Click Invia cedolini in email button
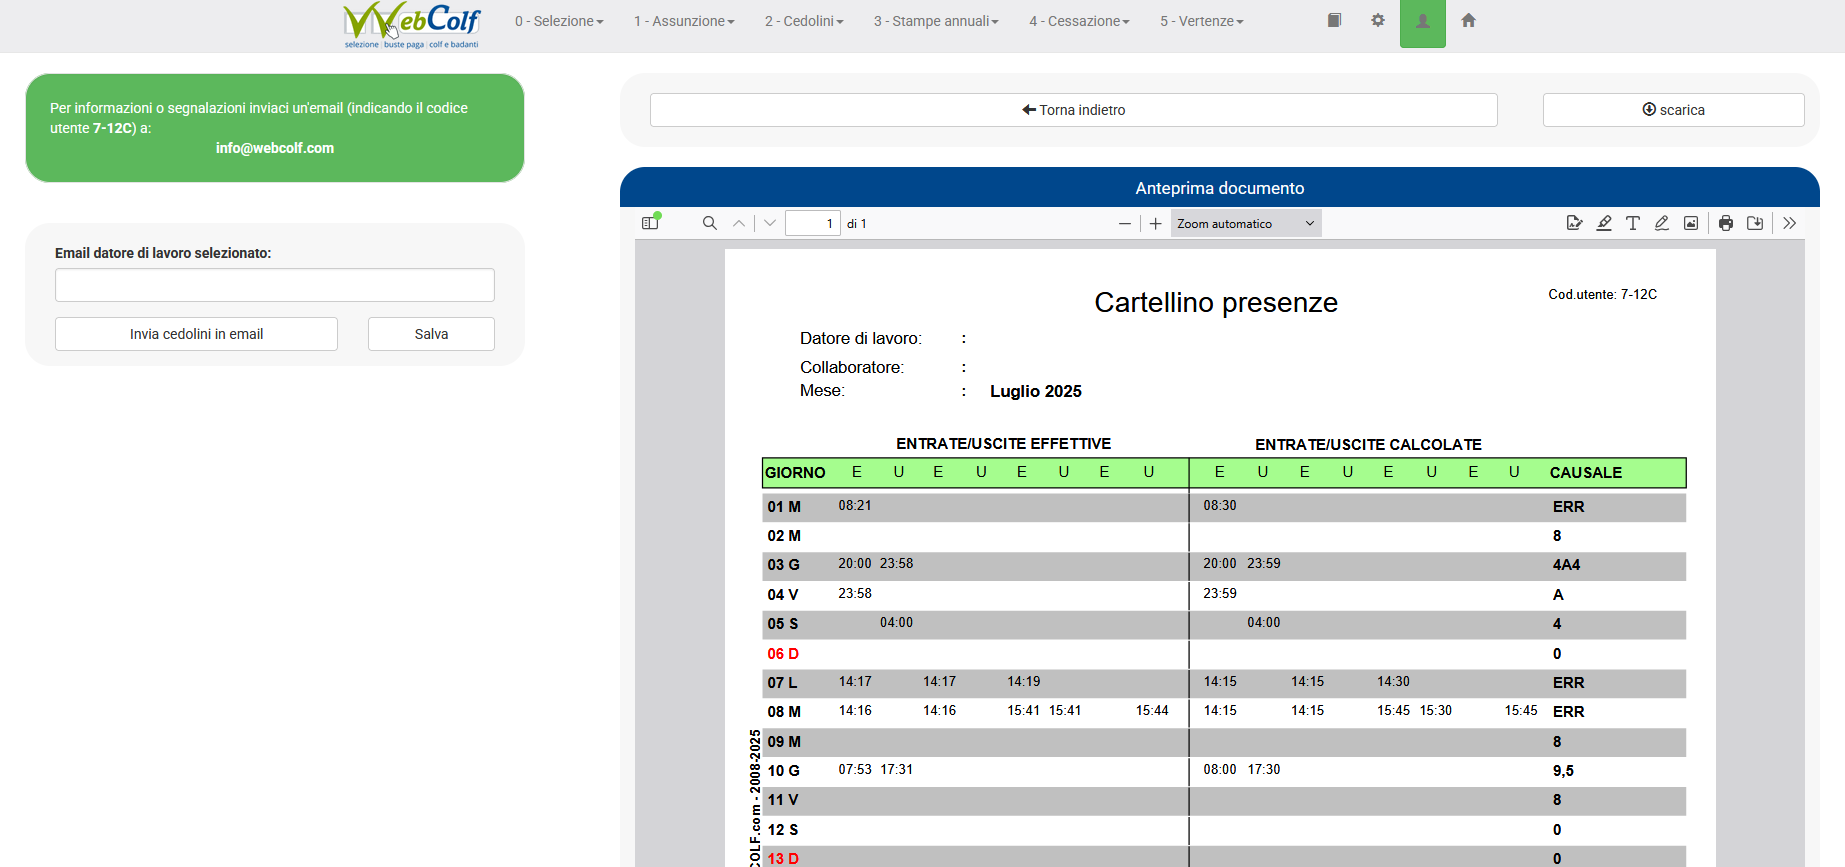Image resolution: width=1845 pixels, height=867 pixels. point(196,334)
